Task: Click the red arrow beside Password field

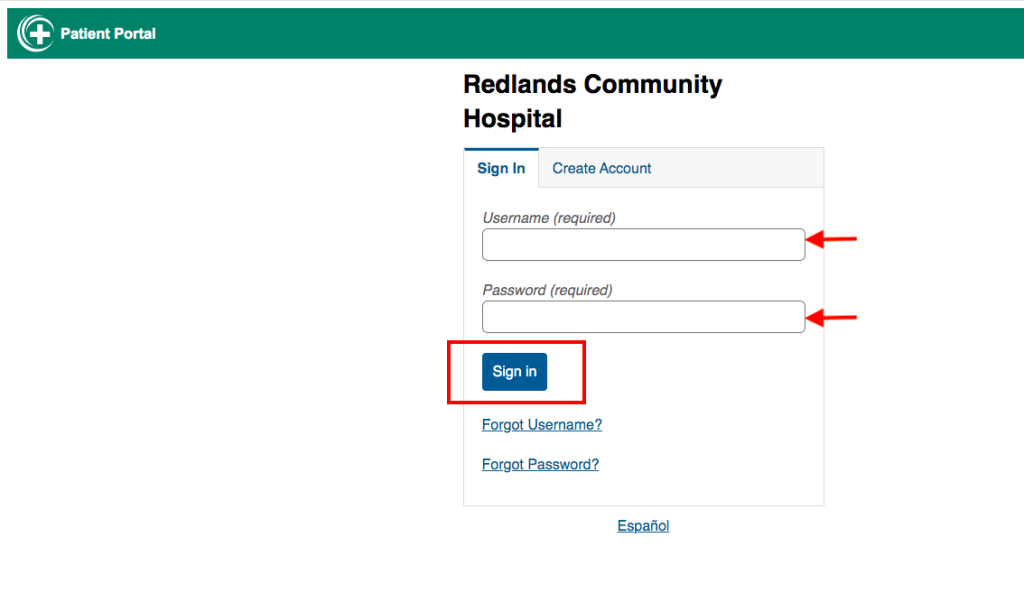Action: pyautogui.click(x=831, y=318)
